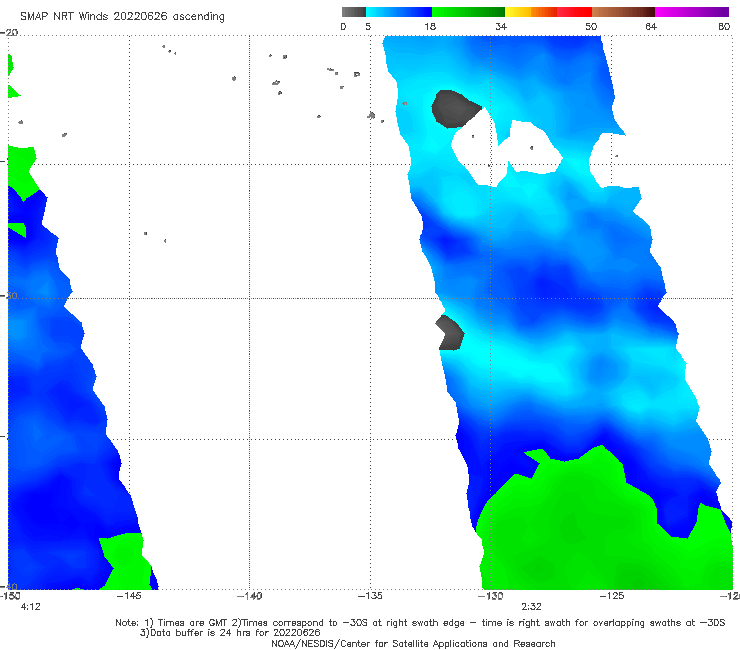This screenshot has width=740, height=650.
Task: Click the color bar label '18'
Action: tap(430, 26)
